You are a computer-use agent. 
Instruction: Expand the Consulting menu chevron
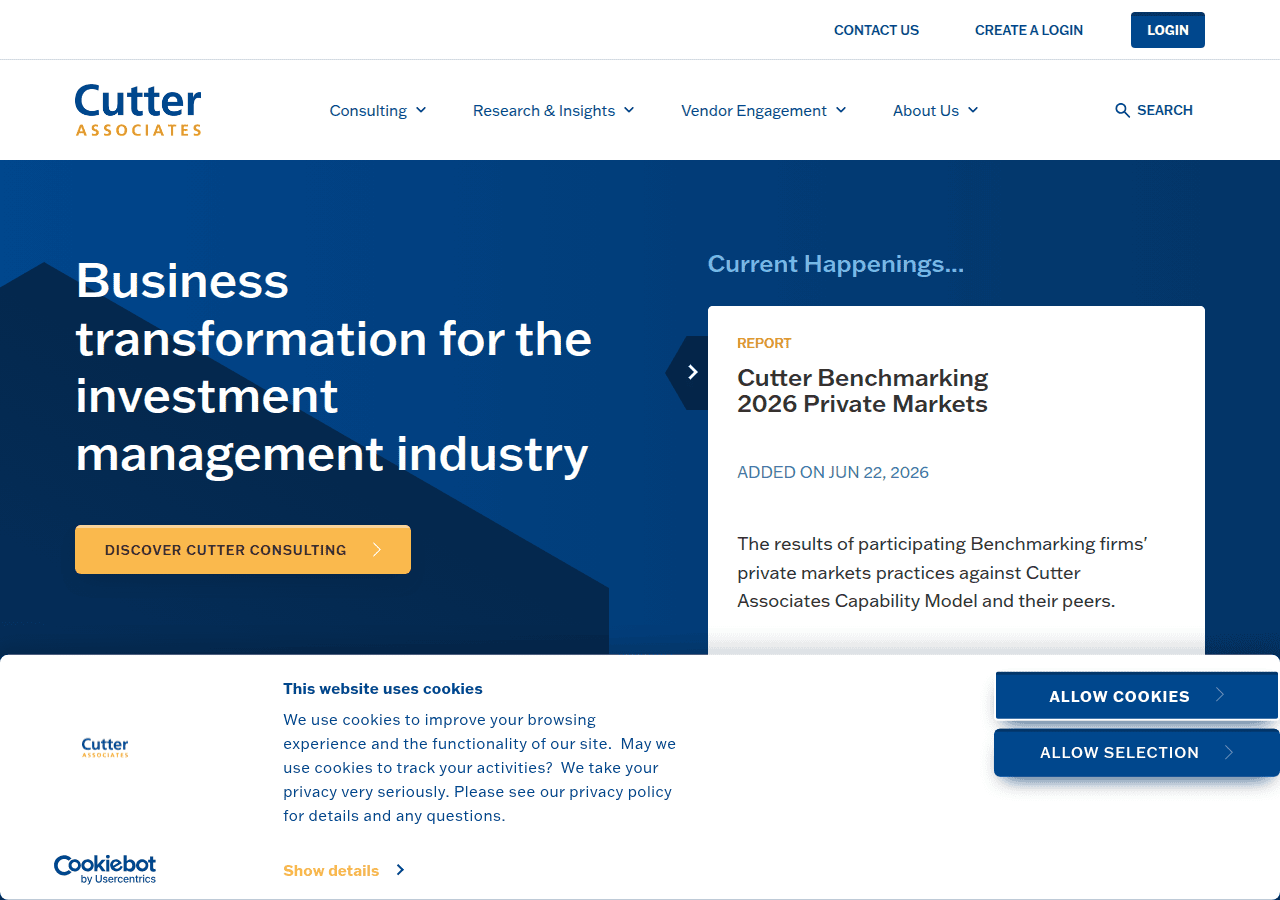[421, 110]
